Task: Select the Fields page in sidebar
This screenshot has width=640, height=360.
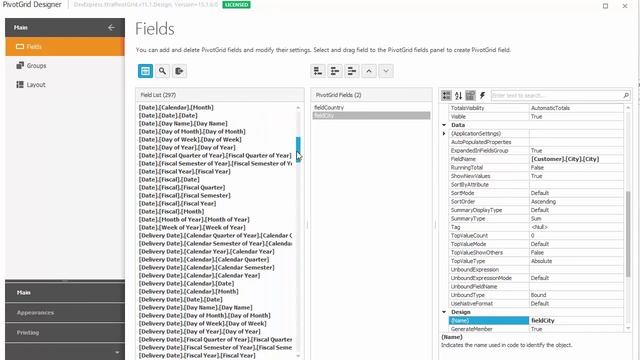Action: point(65,47)
